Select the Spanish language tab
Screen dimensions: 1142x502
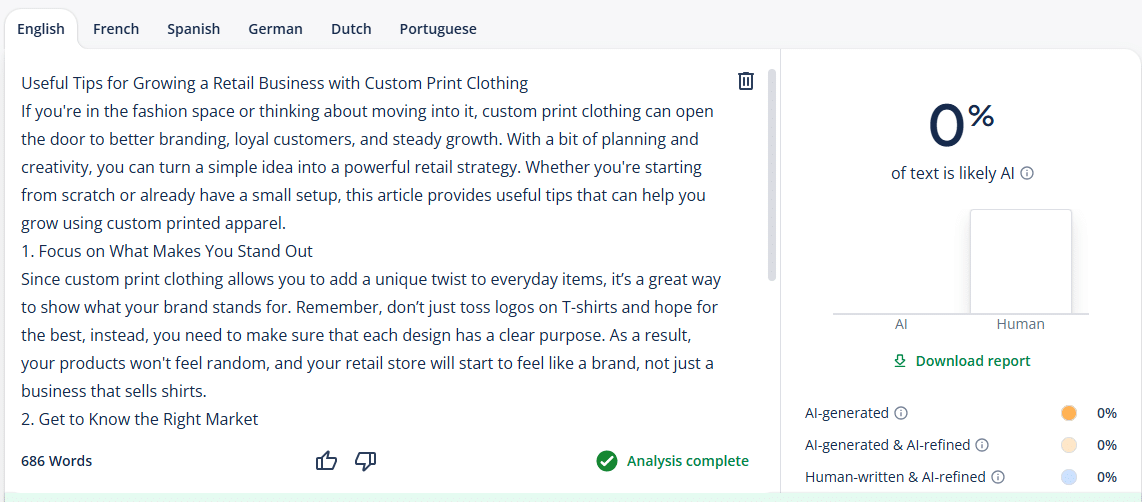pyautogui.click(x=194, y=29)
